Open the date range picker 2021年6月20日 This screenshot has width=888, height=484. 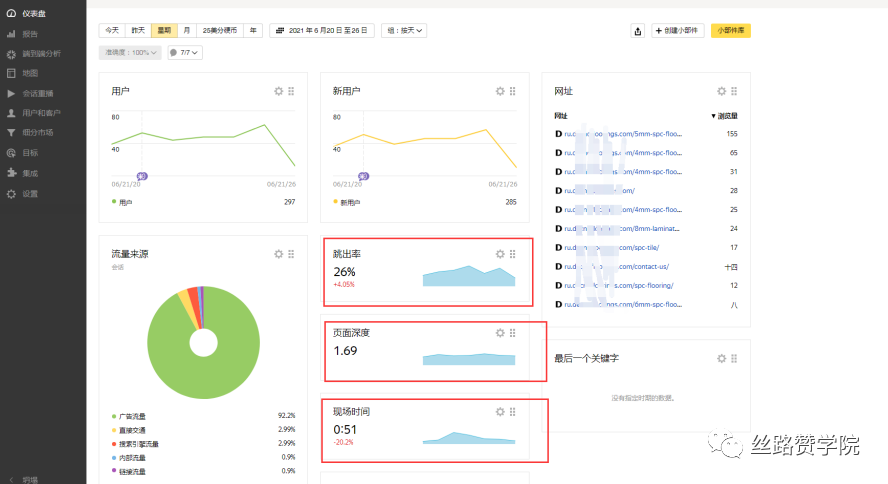[x=322, y=31]
